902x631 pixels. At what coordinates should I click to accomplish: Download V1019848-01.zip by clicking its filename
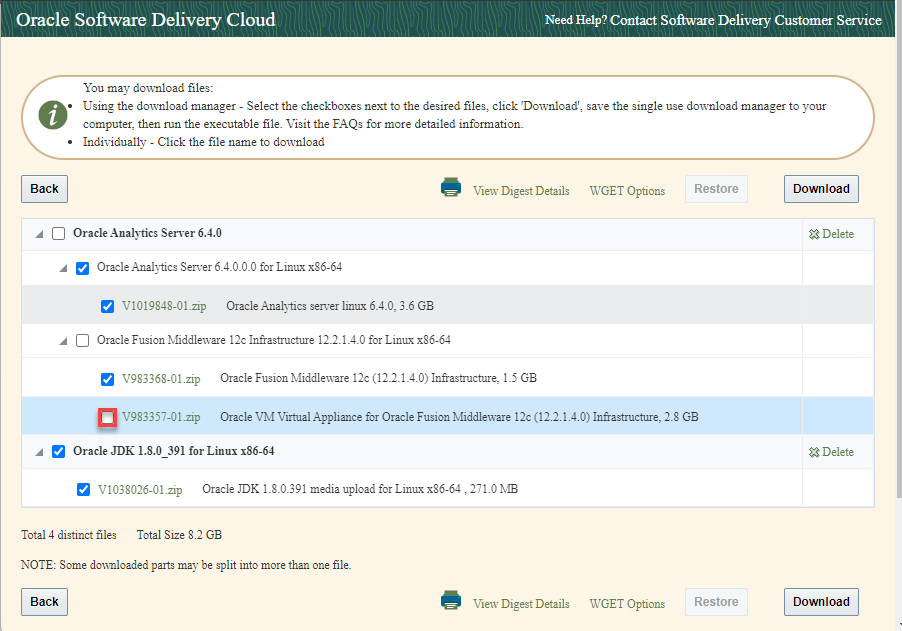coord(162,306)
